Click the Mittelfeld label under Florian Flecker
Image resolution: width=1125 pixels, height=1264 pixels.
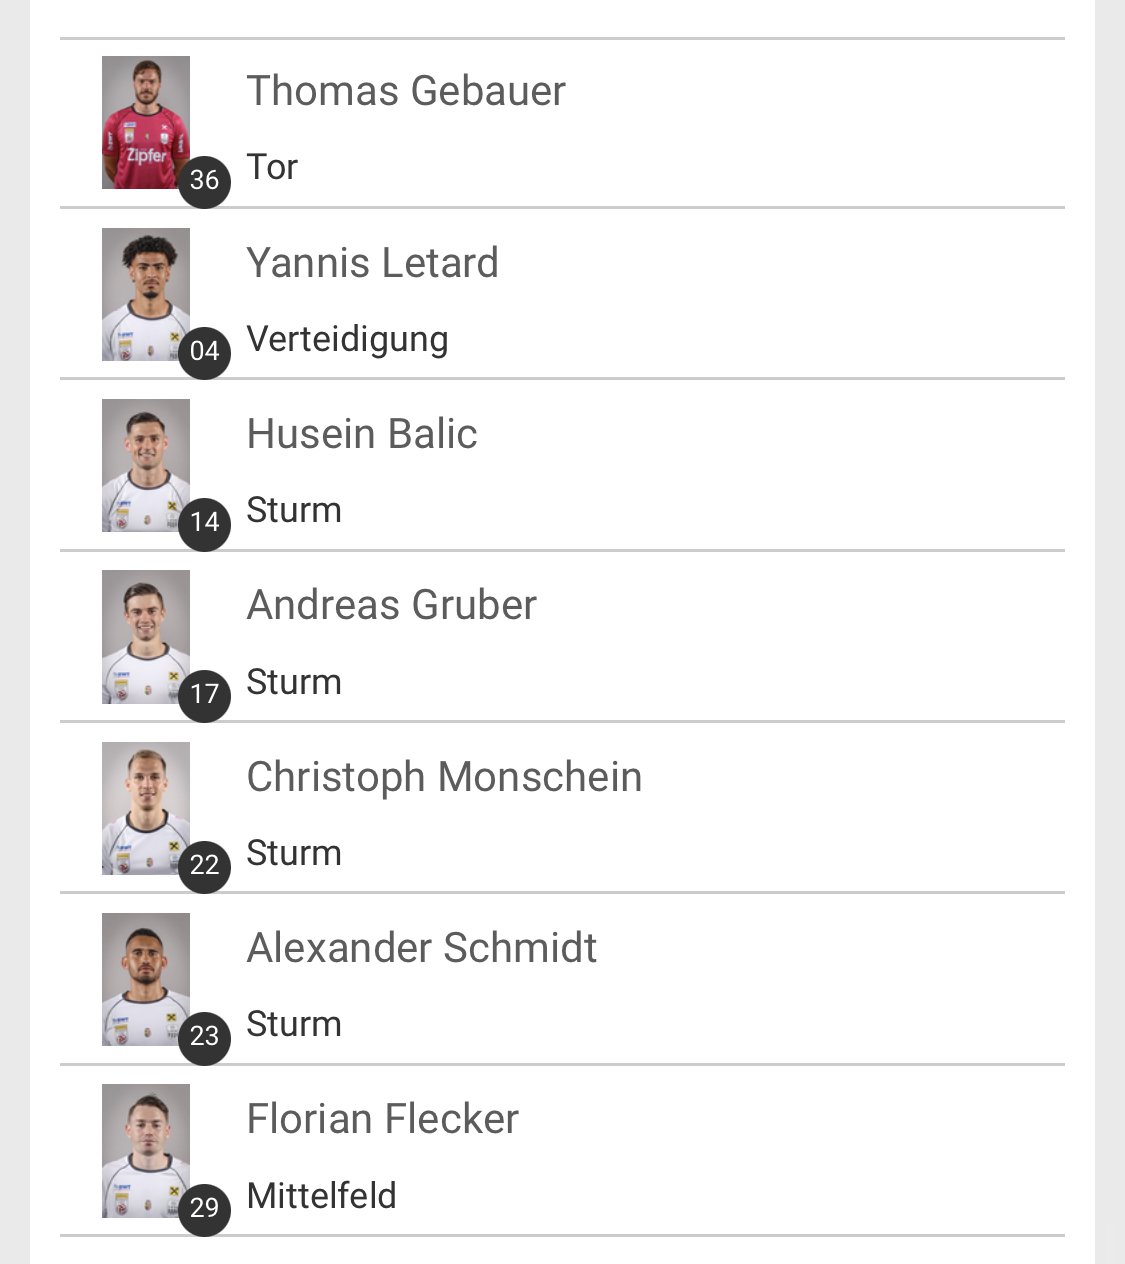click(321, 1195)
